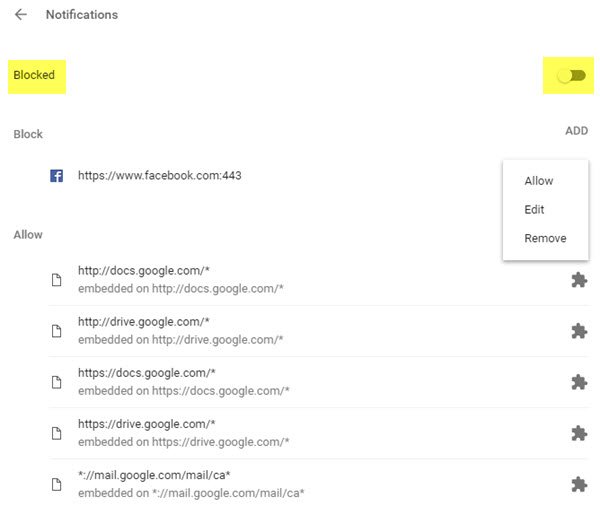Viewport: 600px width, 532px height.
Task: Click extension puzzle icon for https://docs.google.com
Action: coord(578,382)
